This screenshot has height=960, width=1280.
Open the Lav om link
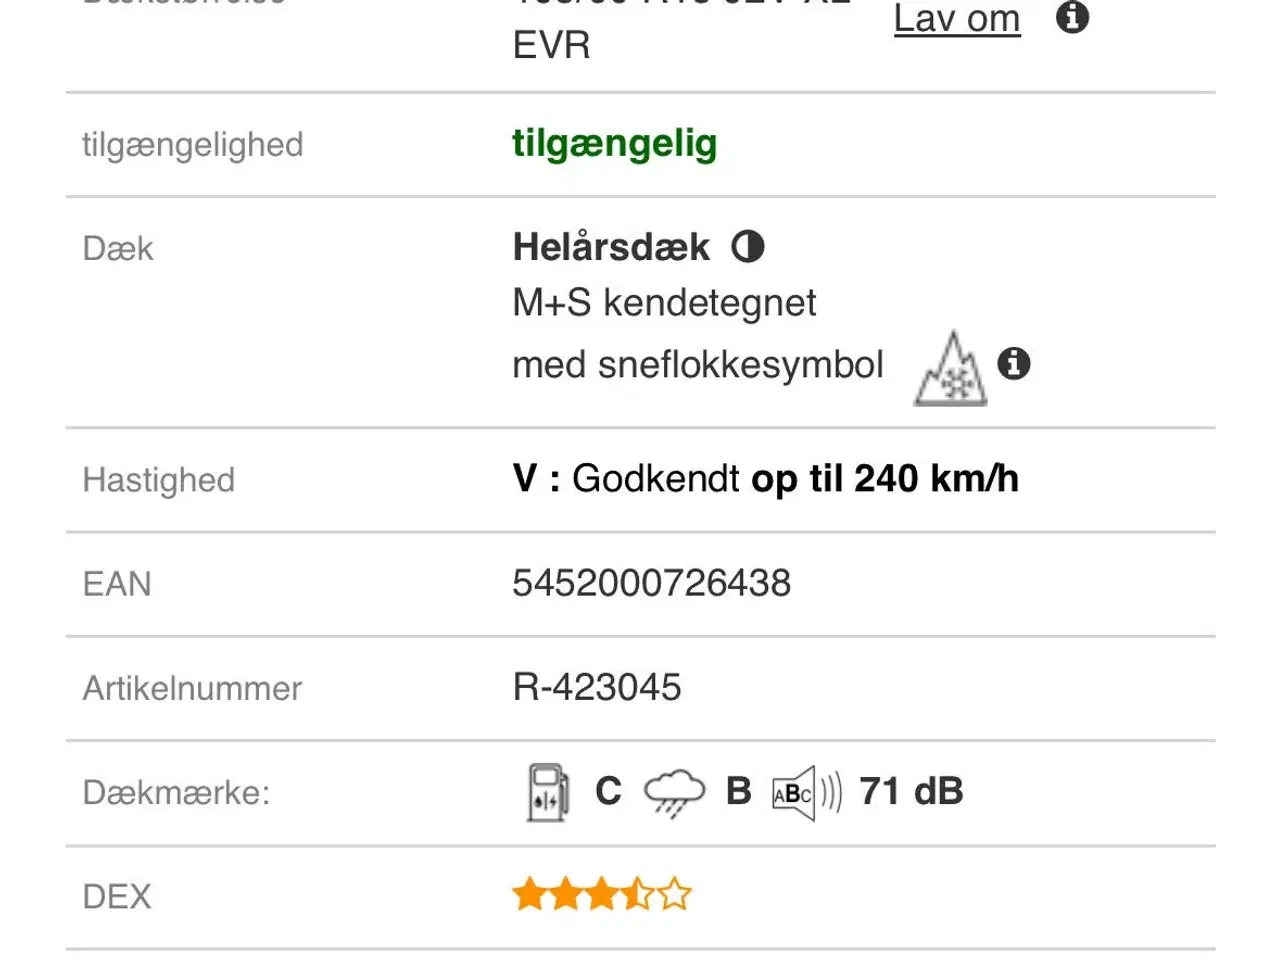(955, 18)
